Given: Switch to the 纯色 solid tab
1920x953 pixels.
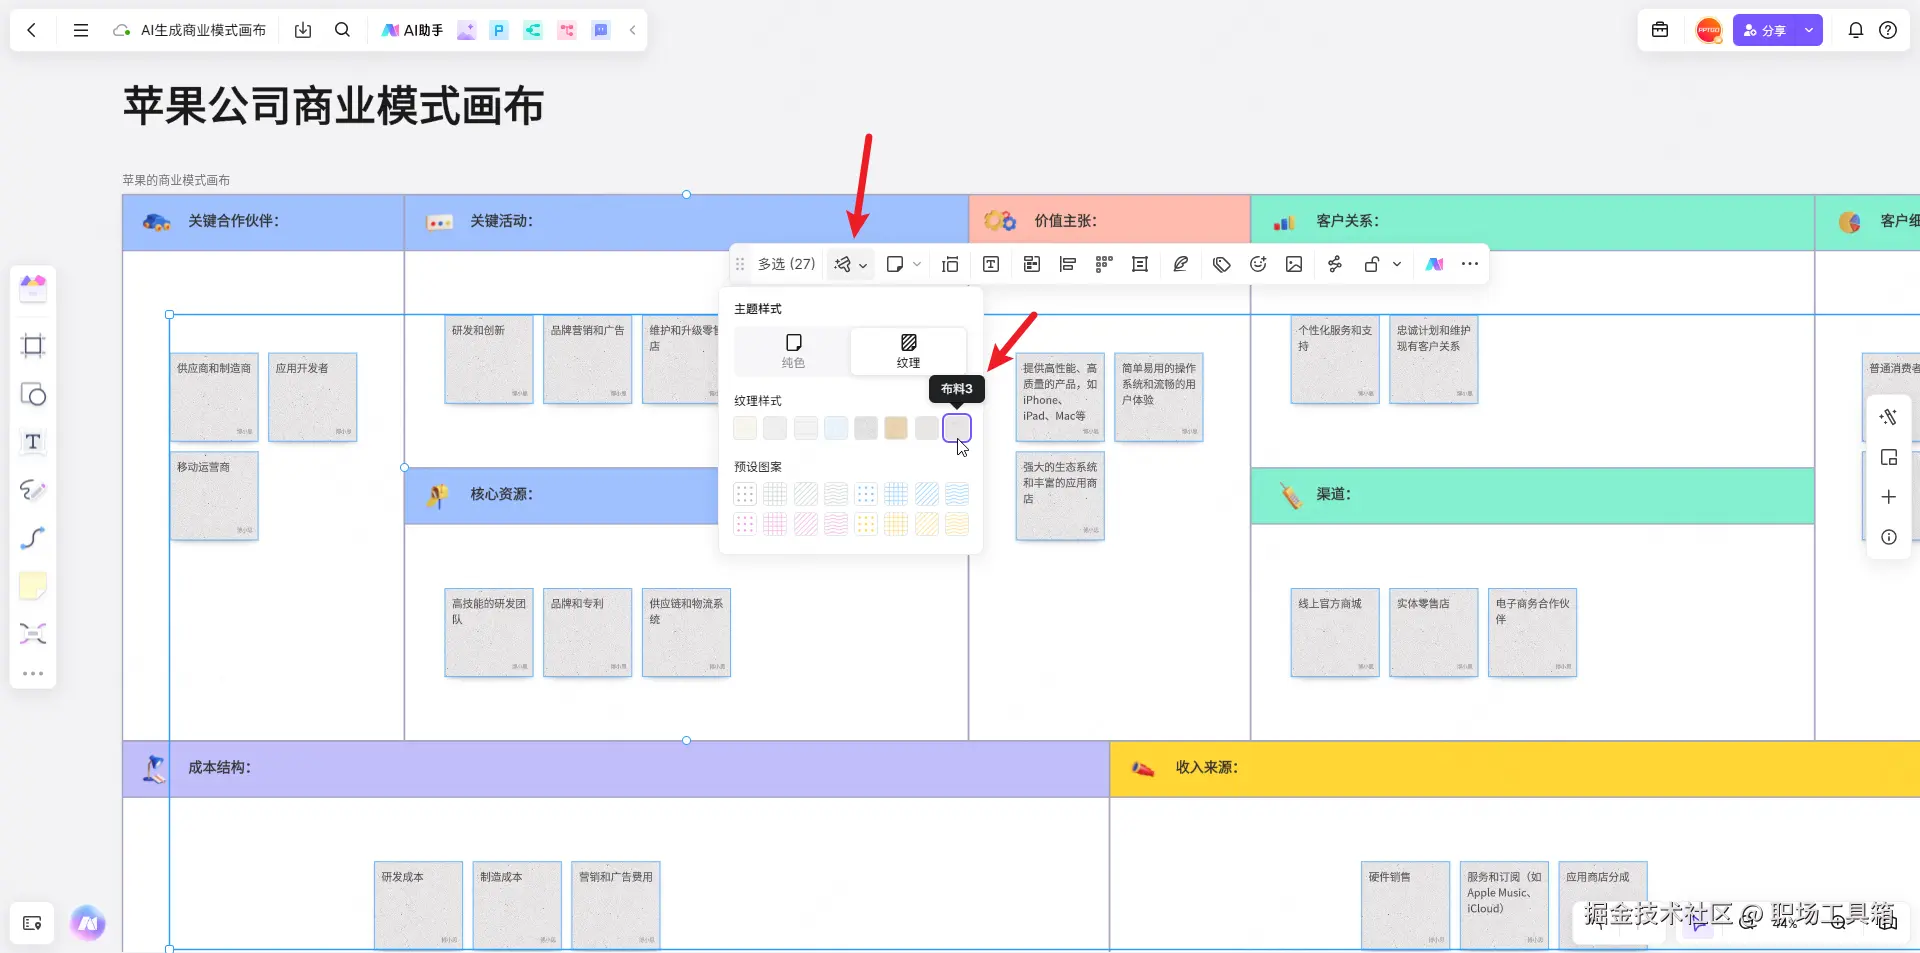Looking at the screenshot, I should [793, 351].
